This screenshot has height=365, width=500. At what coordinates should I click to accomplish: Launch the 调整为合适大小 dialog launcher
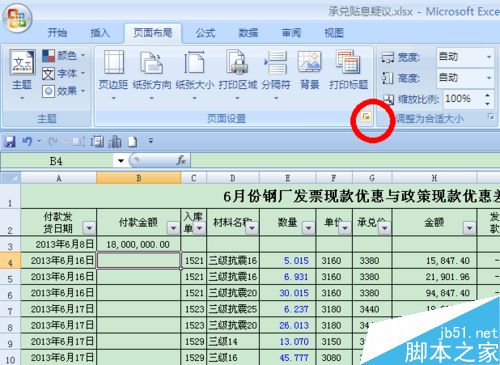click(x=491, y=116)
